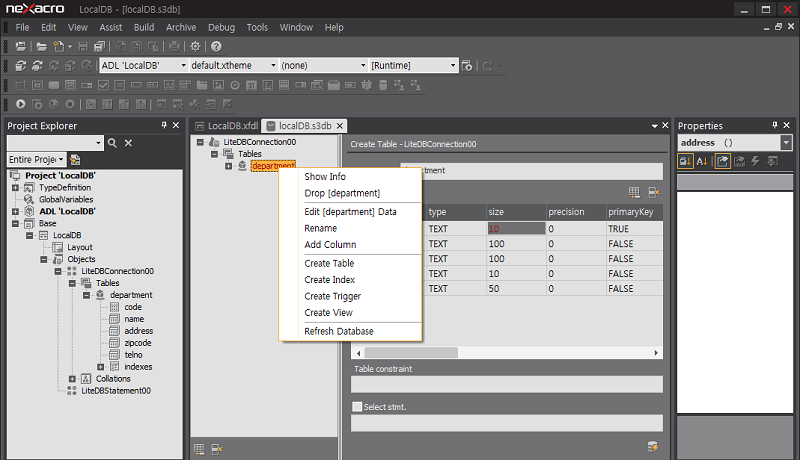The height and width of the screenshot is (460, 800).
Task: Click the Project Explorer search magnifier icon
Action: (112, 143)
